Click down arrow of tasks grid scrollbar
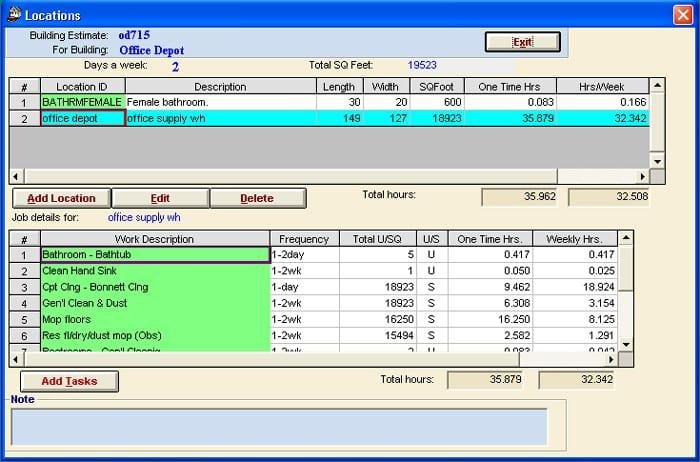700x462 pixels. coord(626,344)
